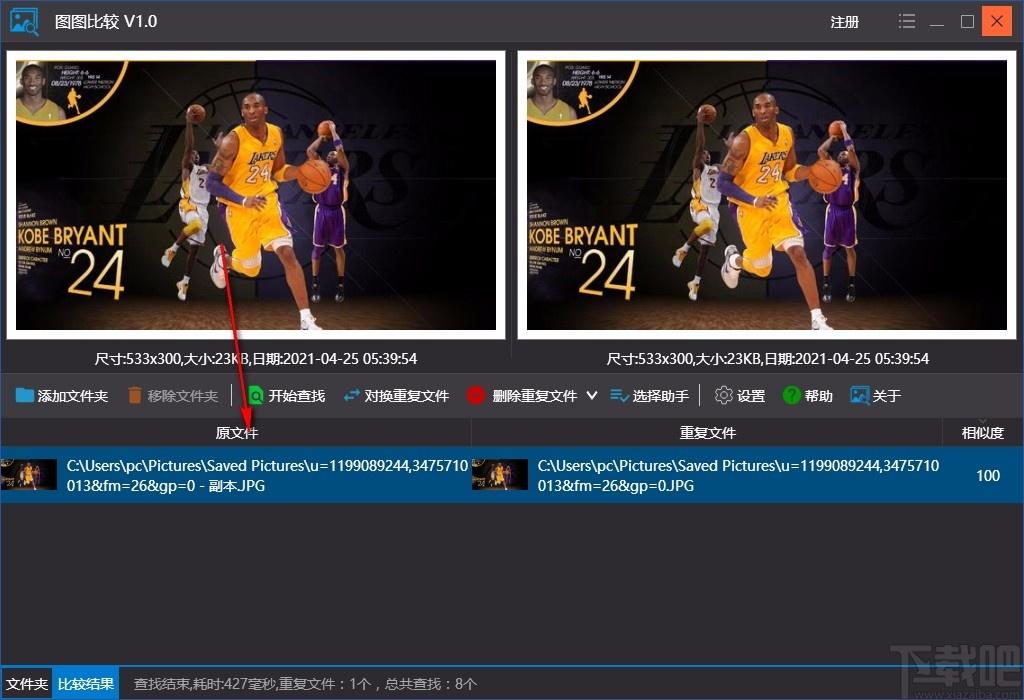Image resolution: width=1024 pixels, height=700 pixels.
Task: Expand the 删除重复文件 dropdown arrow
Action: point(592,395)
